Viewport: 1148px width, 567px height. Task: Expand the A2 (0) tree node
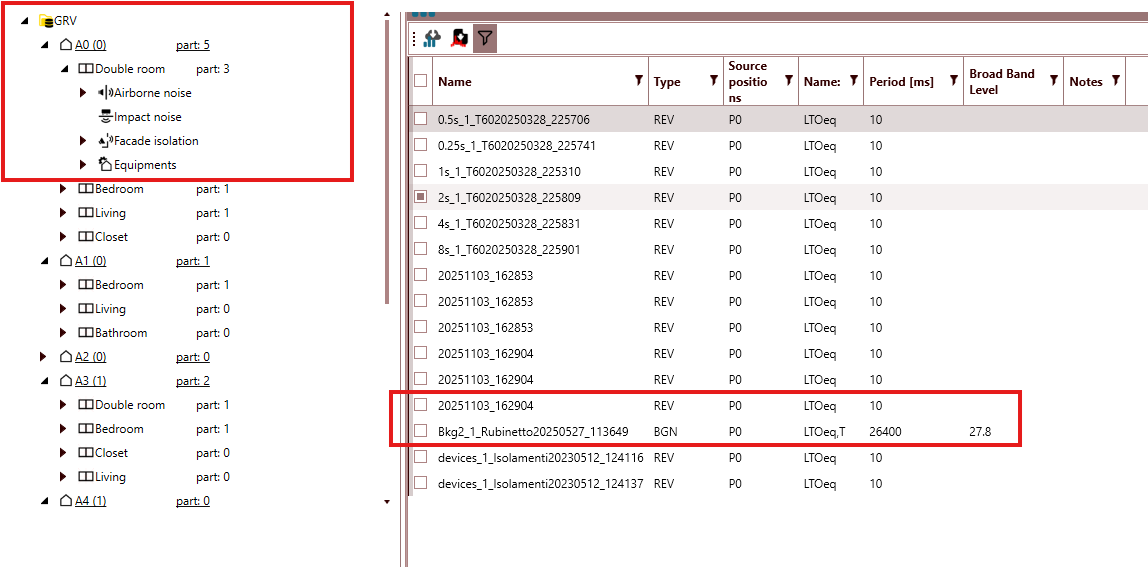(44, 357)
